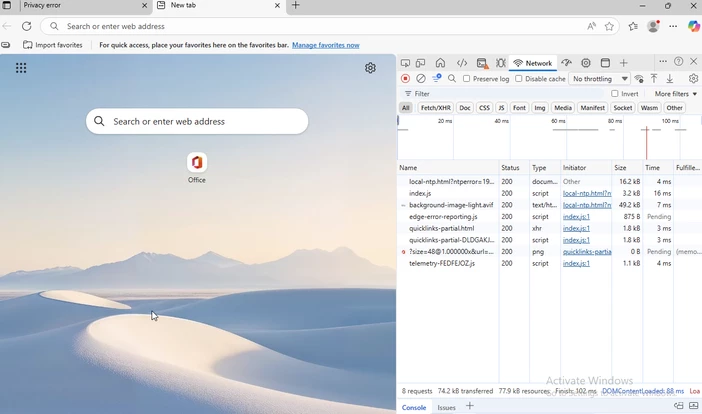702x414 pixels.
Task: Open DevTools help
Action: point(679,61)
